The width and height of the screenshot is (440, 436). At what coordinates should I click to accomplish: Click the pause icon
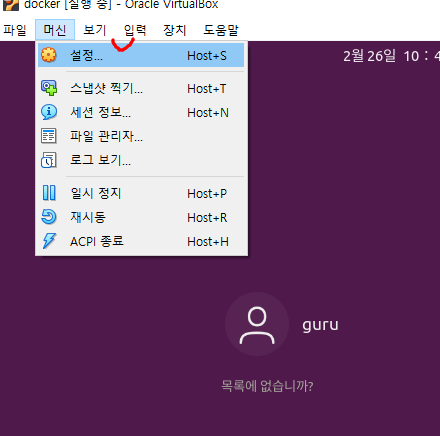point(49,193)
